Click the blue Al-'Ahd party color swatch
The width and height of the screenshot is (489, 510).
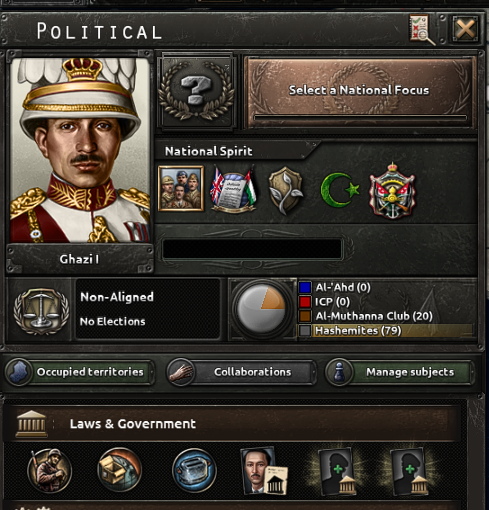pyautogui.click(x=305, y=287)
